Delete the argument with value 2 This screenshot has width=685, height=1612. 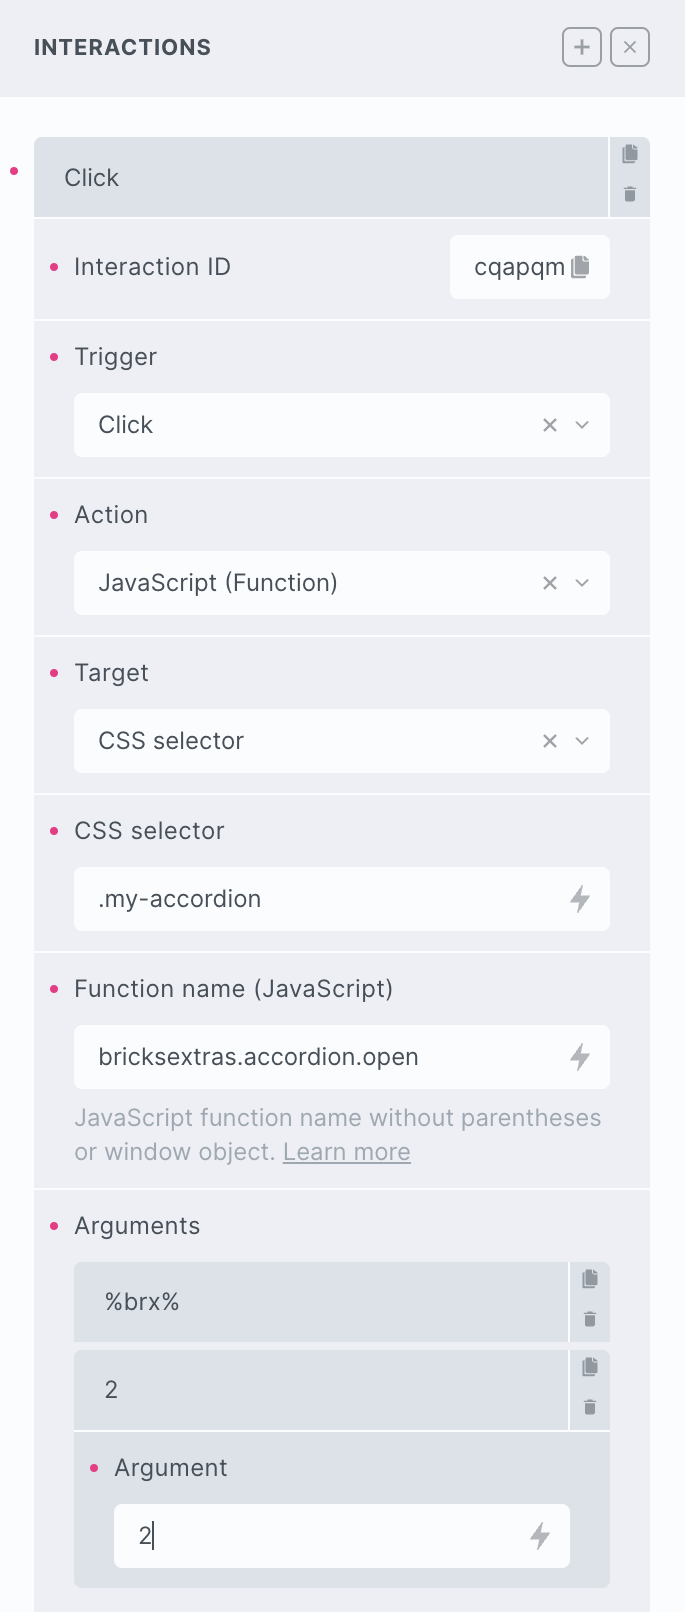590,1407
